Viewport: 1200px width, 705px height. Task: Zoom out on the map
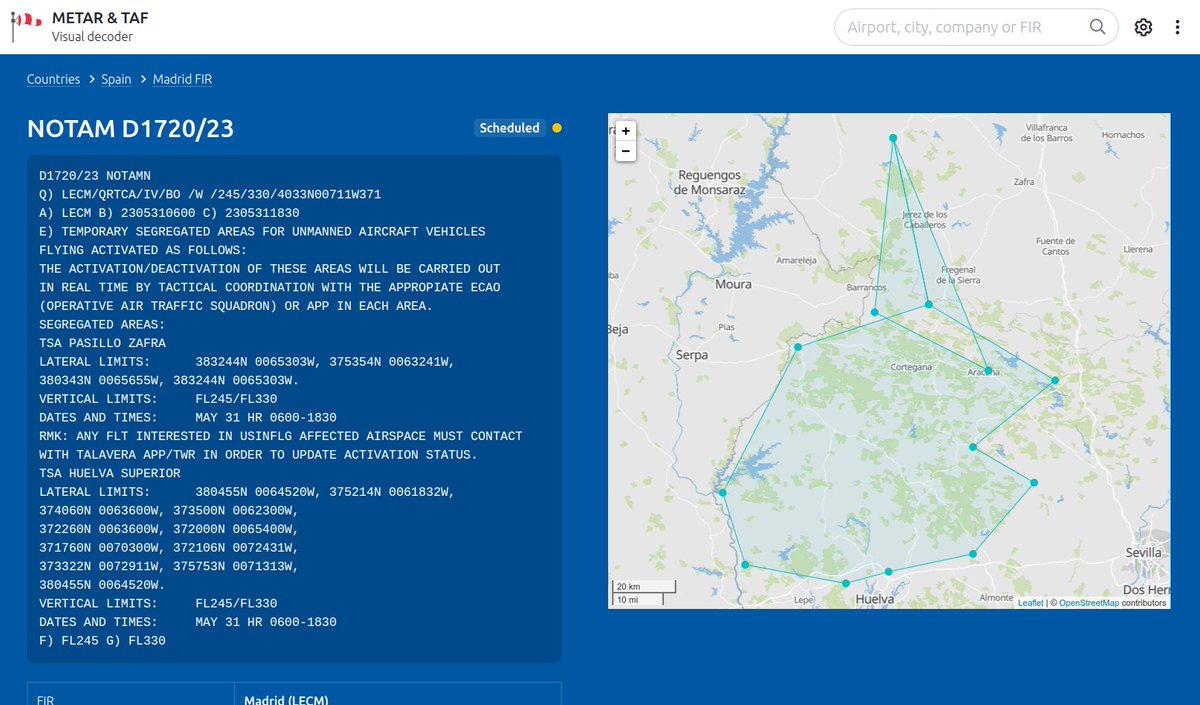click(626, 151)
